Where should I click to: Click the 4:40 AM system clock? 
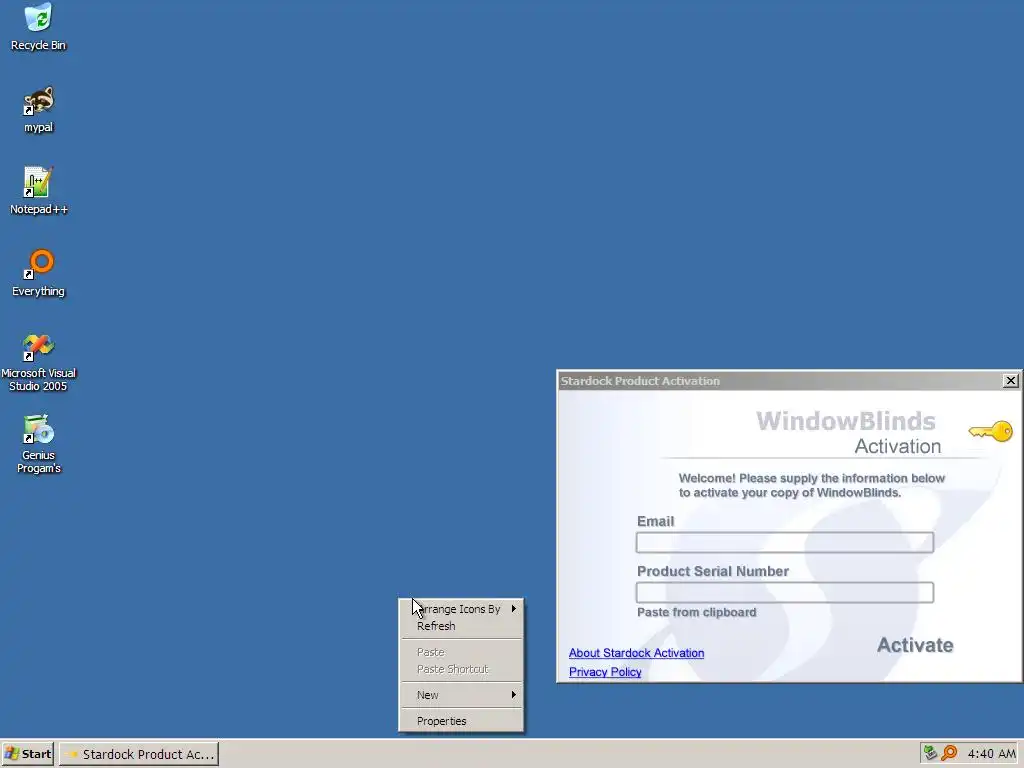pyautogui.click(x=991, y=754)
